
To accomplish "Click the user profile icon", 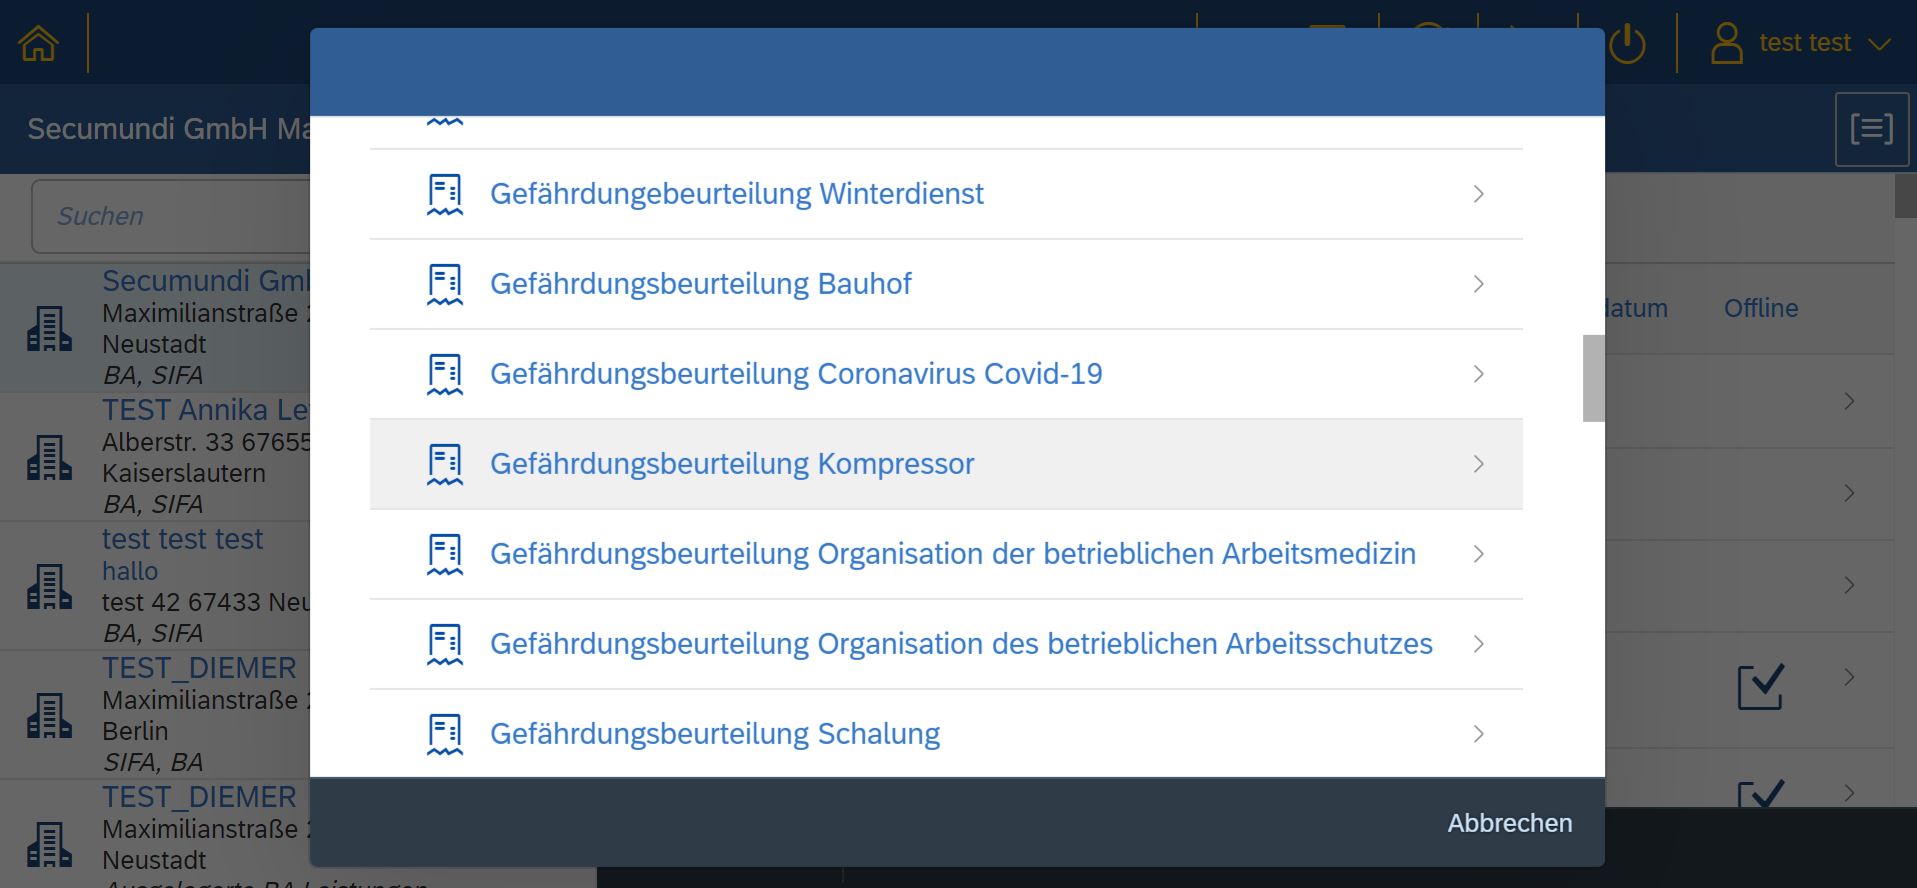I will [1726, 43].
